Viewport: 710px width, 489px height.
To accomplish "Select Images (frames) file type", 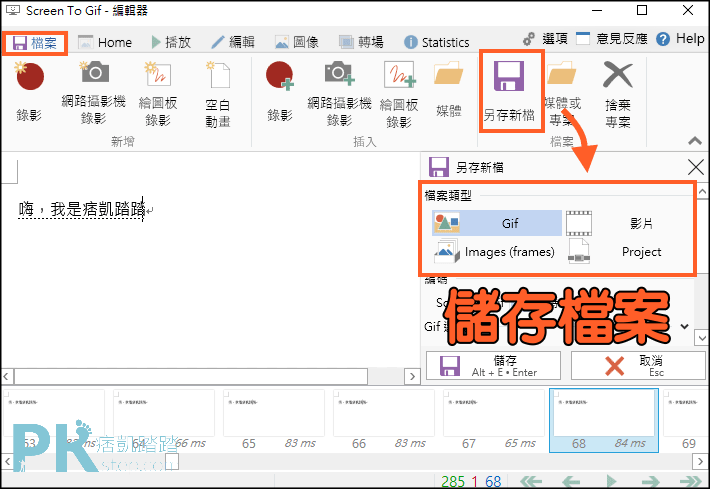I will click(x=497, y=251).
